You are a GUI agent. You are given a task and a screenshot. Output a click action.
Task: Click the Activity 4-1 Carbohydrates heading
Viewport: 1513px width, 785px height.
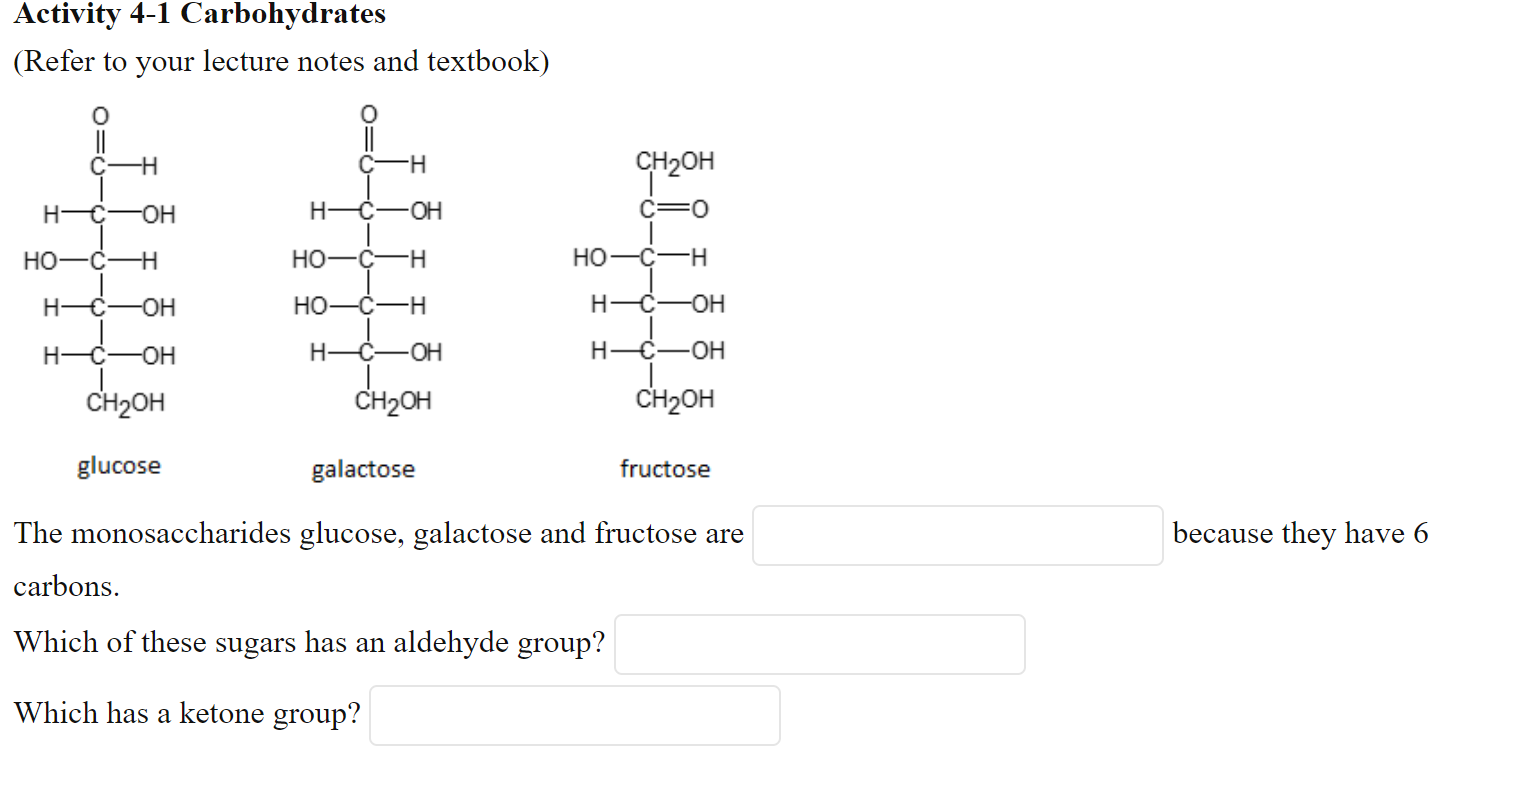pyautogui.click(x=200, y=14)
